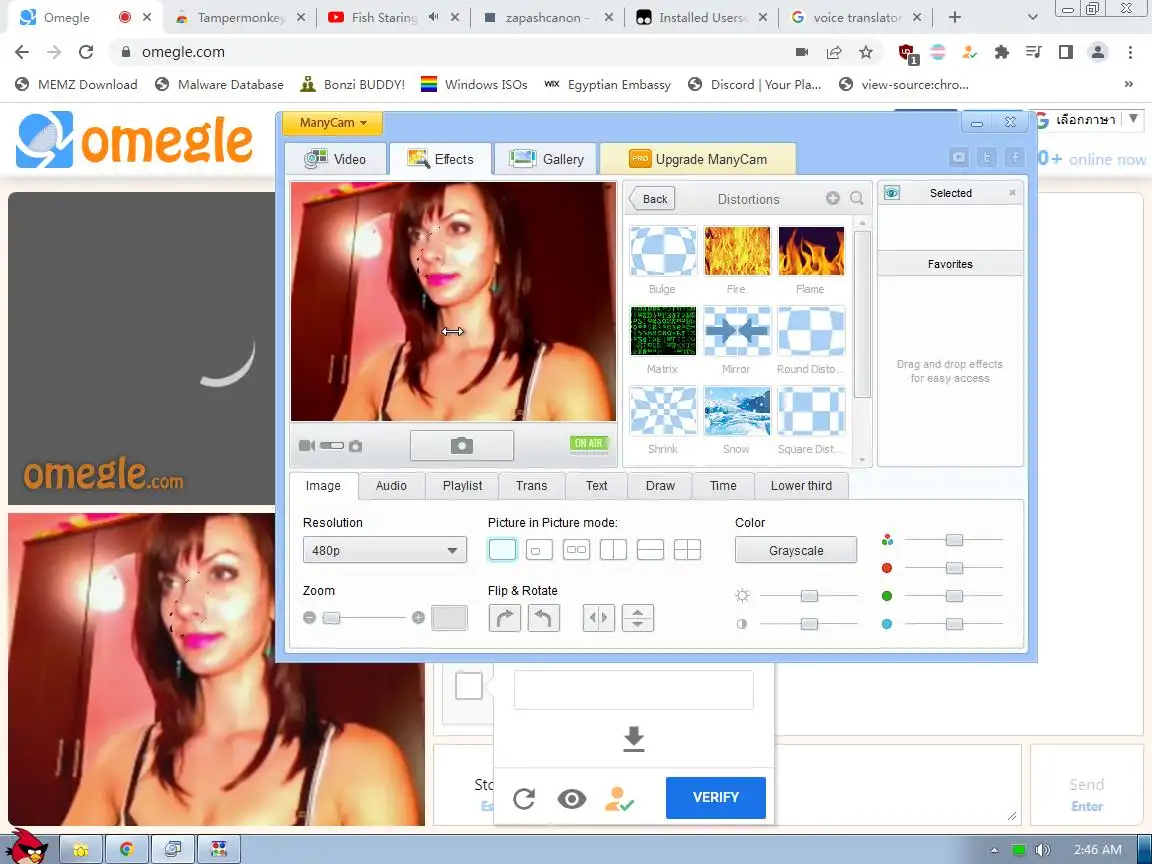Open the Text tab
Viewport: 1152px width, 864px height.
tap(597, 486)
